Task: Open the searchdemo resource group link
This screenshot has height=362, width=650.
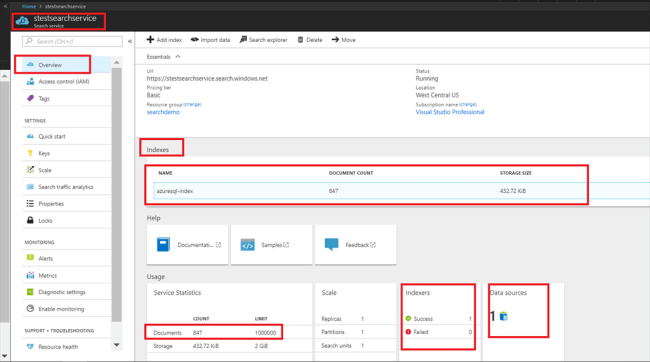Action: pos(163,112)
